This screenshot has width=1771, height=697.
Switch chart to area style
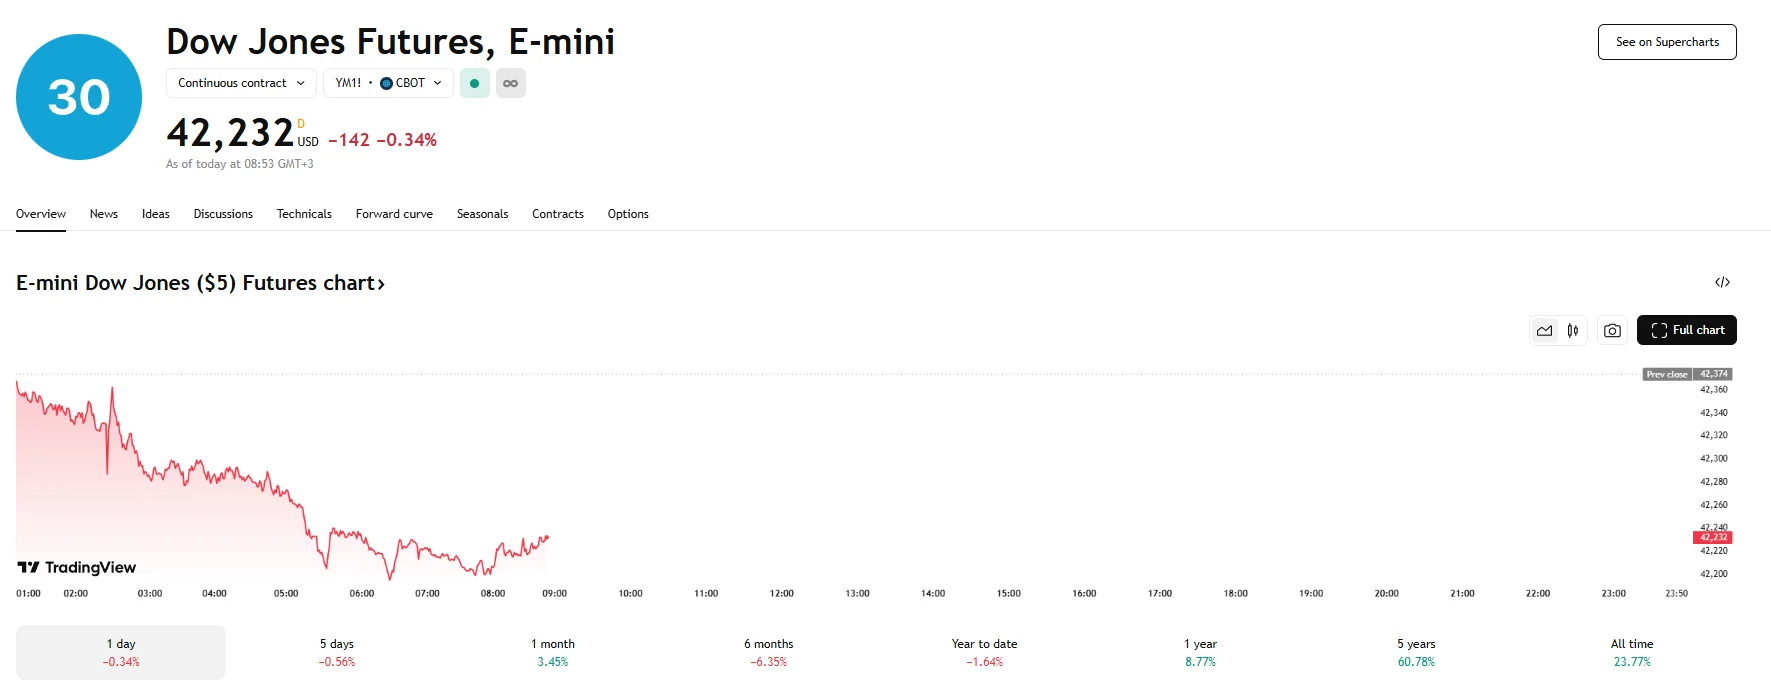click(1545, 330)
